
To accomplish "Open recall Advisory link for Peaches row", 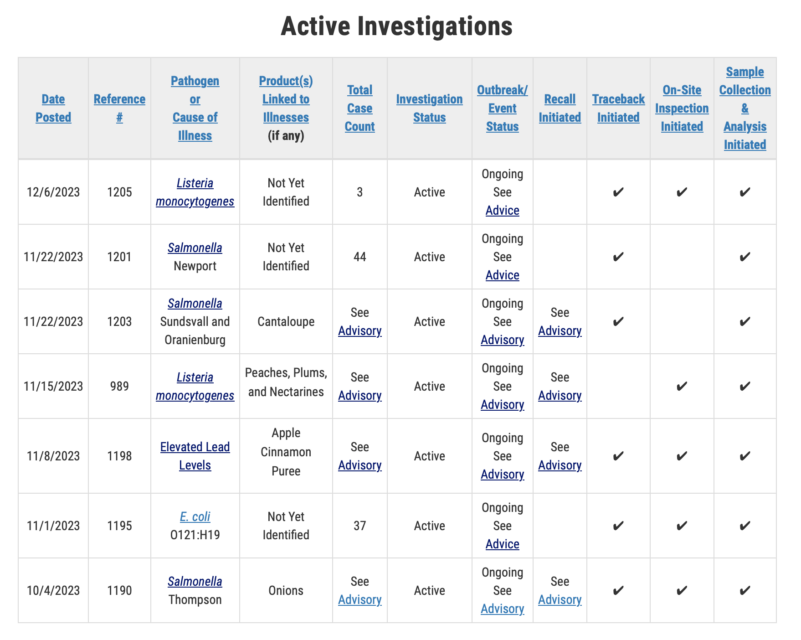I will click(x=559, y=396).
